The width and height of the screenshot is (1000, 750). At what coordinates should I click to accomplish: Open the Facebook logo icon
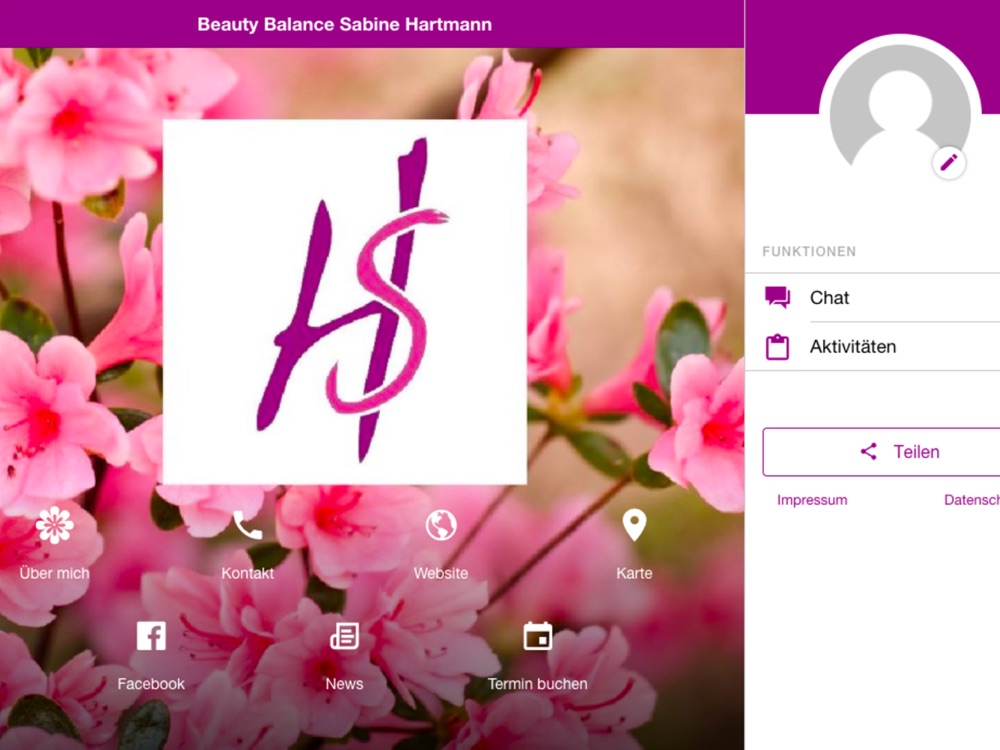point(151,636)
